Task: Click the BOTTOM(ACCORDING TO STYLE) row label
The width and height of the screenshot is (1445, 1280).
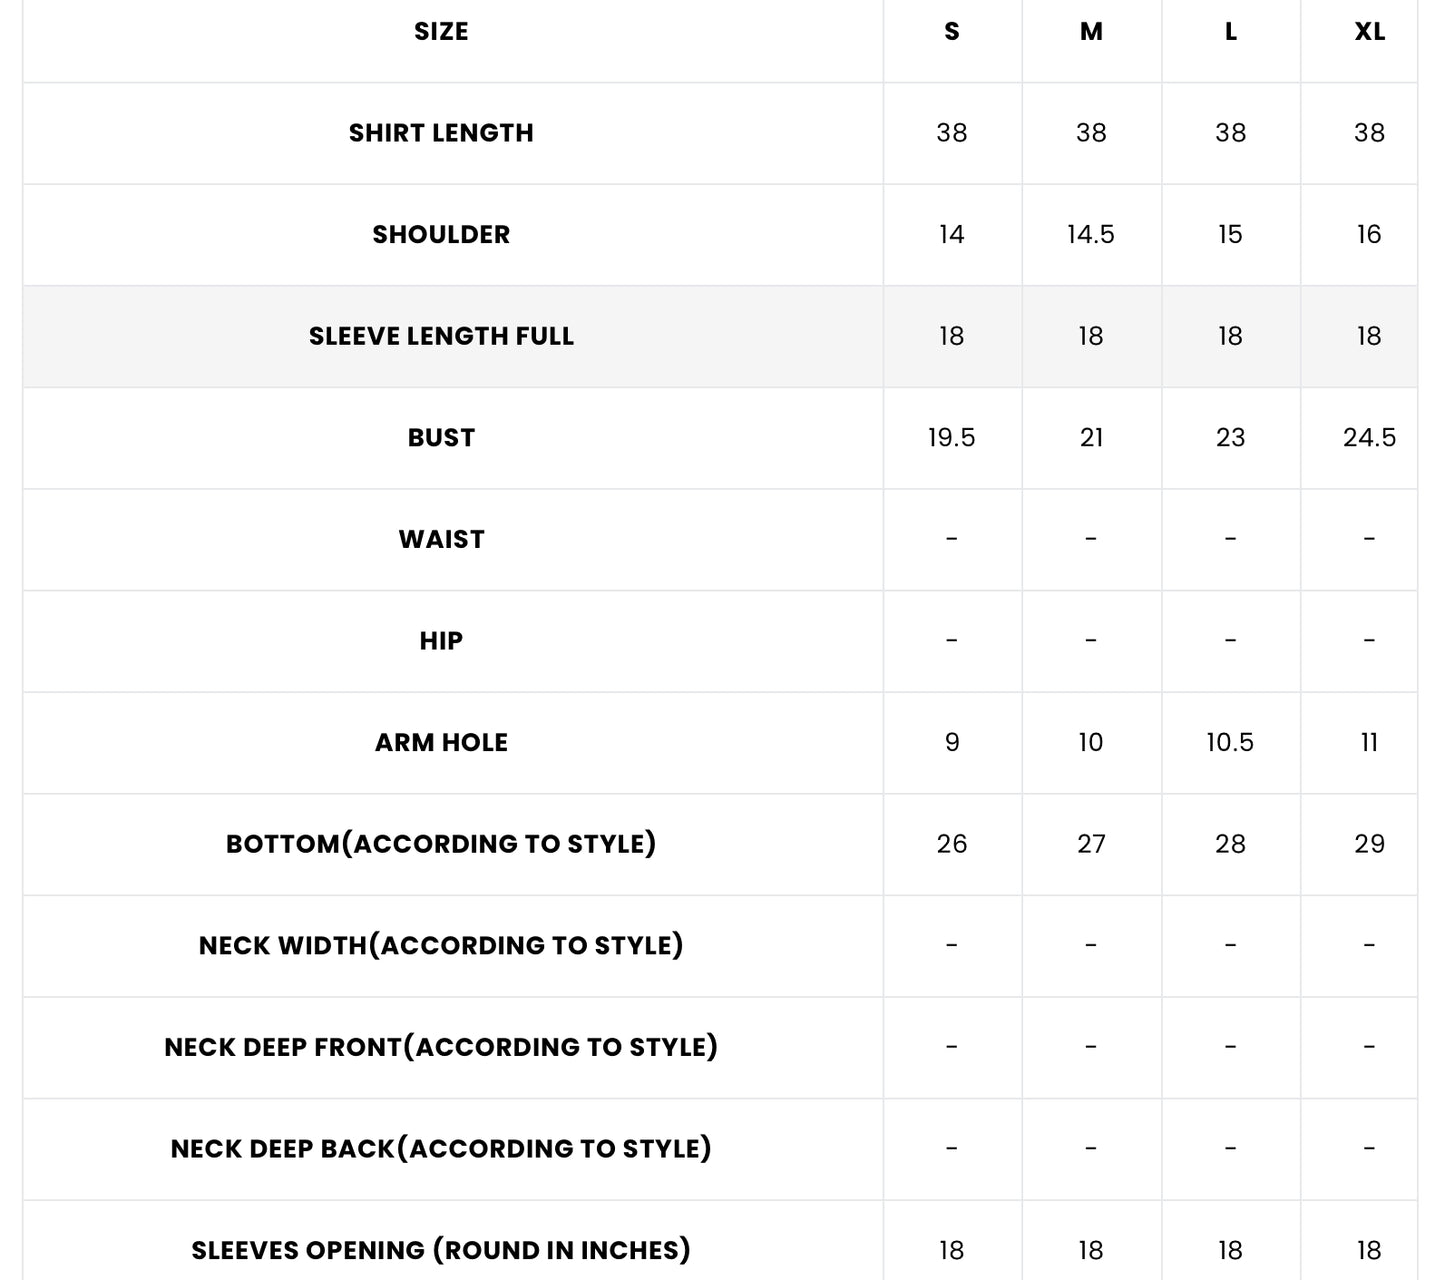Action: point(441,844)
